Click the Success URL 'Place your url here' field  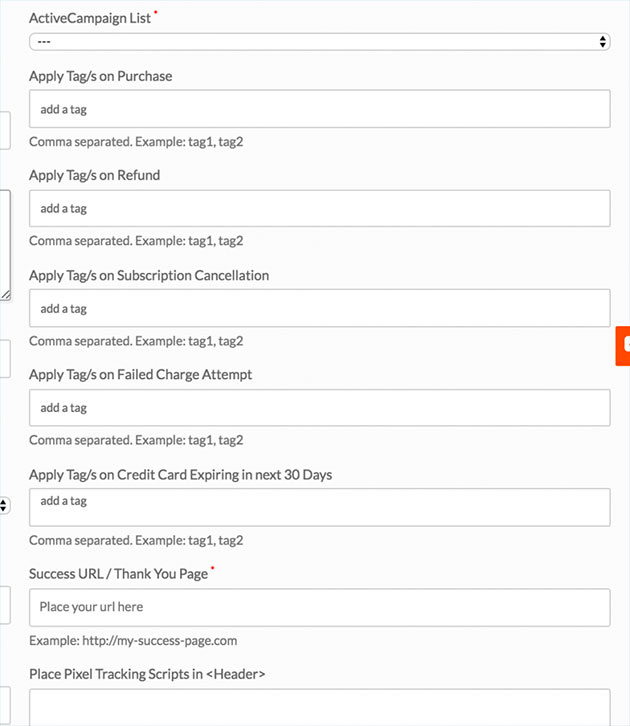point(319,607)
